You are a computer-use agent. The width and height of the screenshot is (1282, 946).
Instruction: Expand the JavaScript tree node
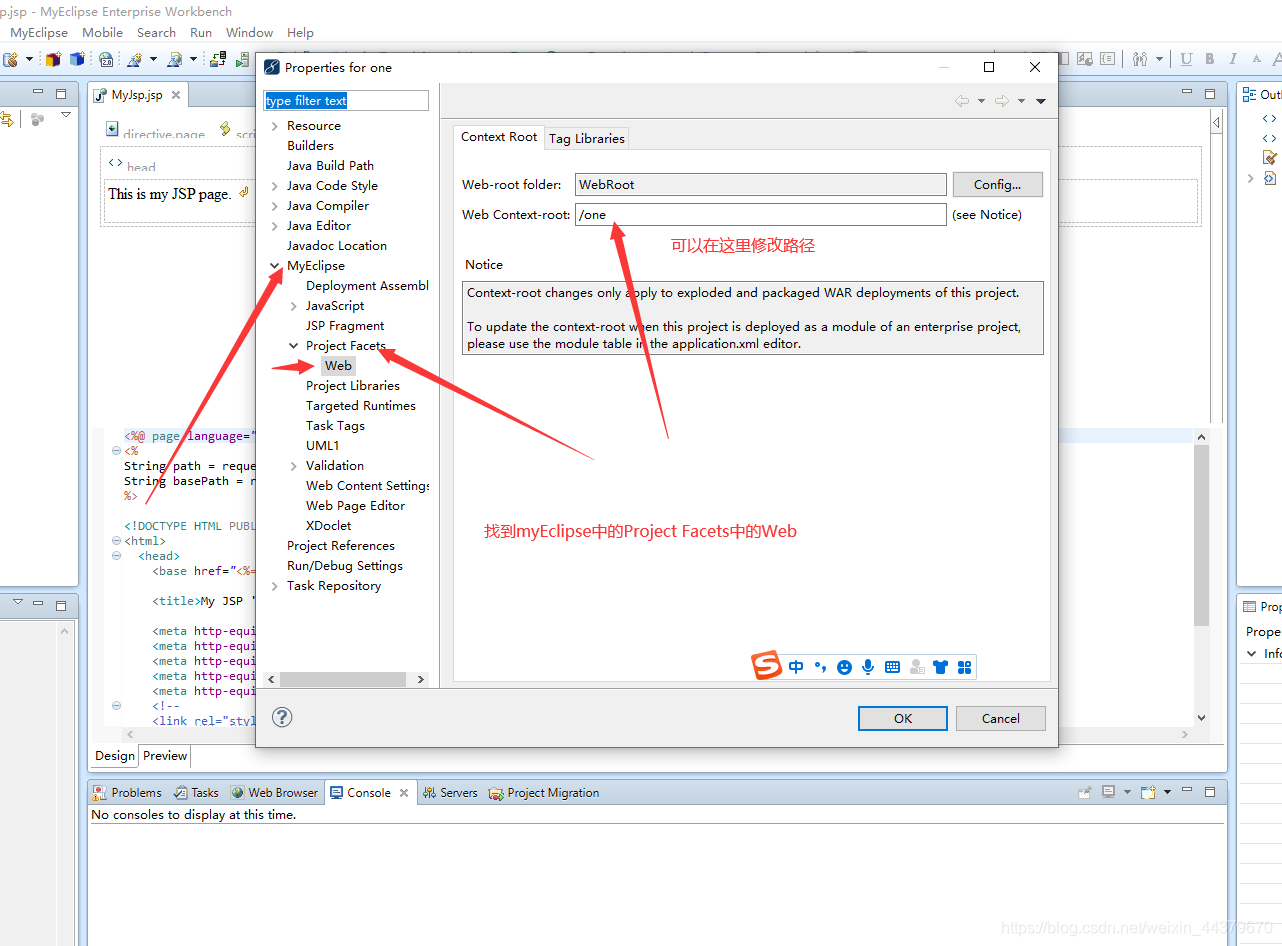click(294, 306)
